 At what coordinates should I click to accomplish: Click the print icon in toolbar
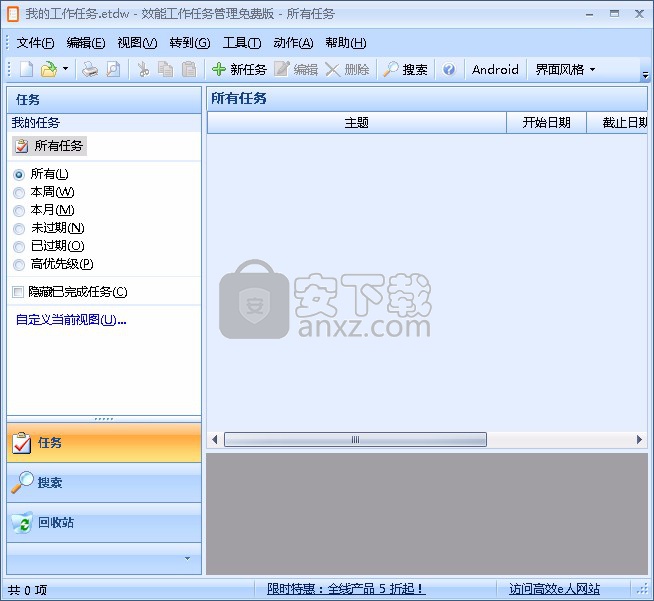(x=90, y=69)
